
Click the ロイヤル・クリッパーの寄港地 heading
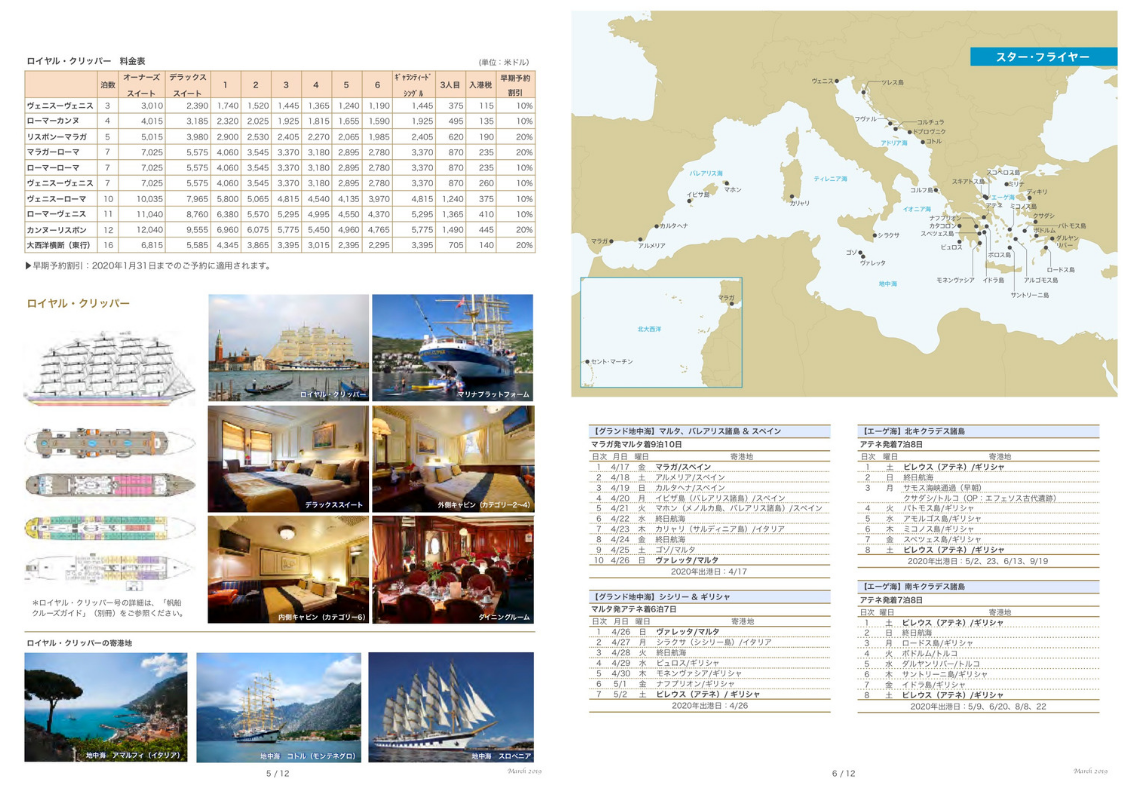(79, 643)
